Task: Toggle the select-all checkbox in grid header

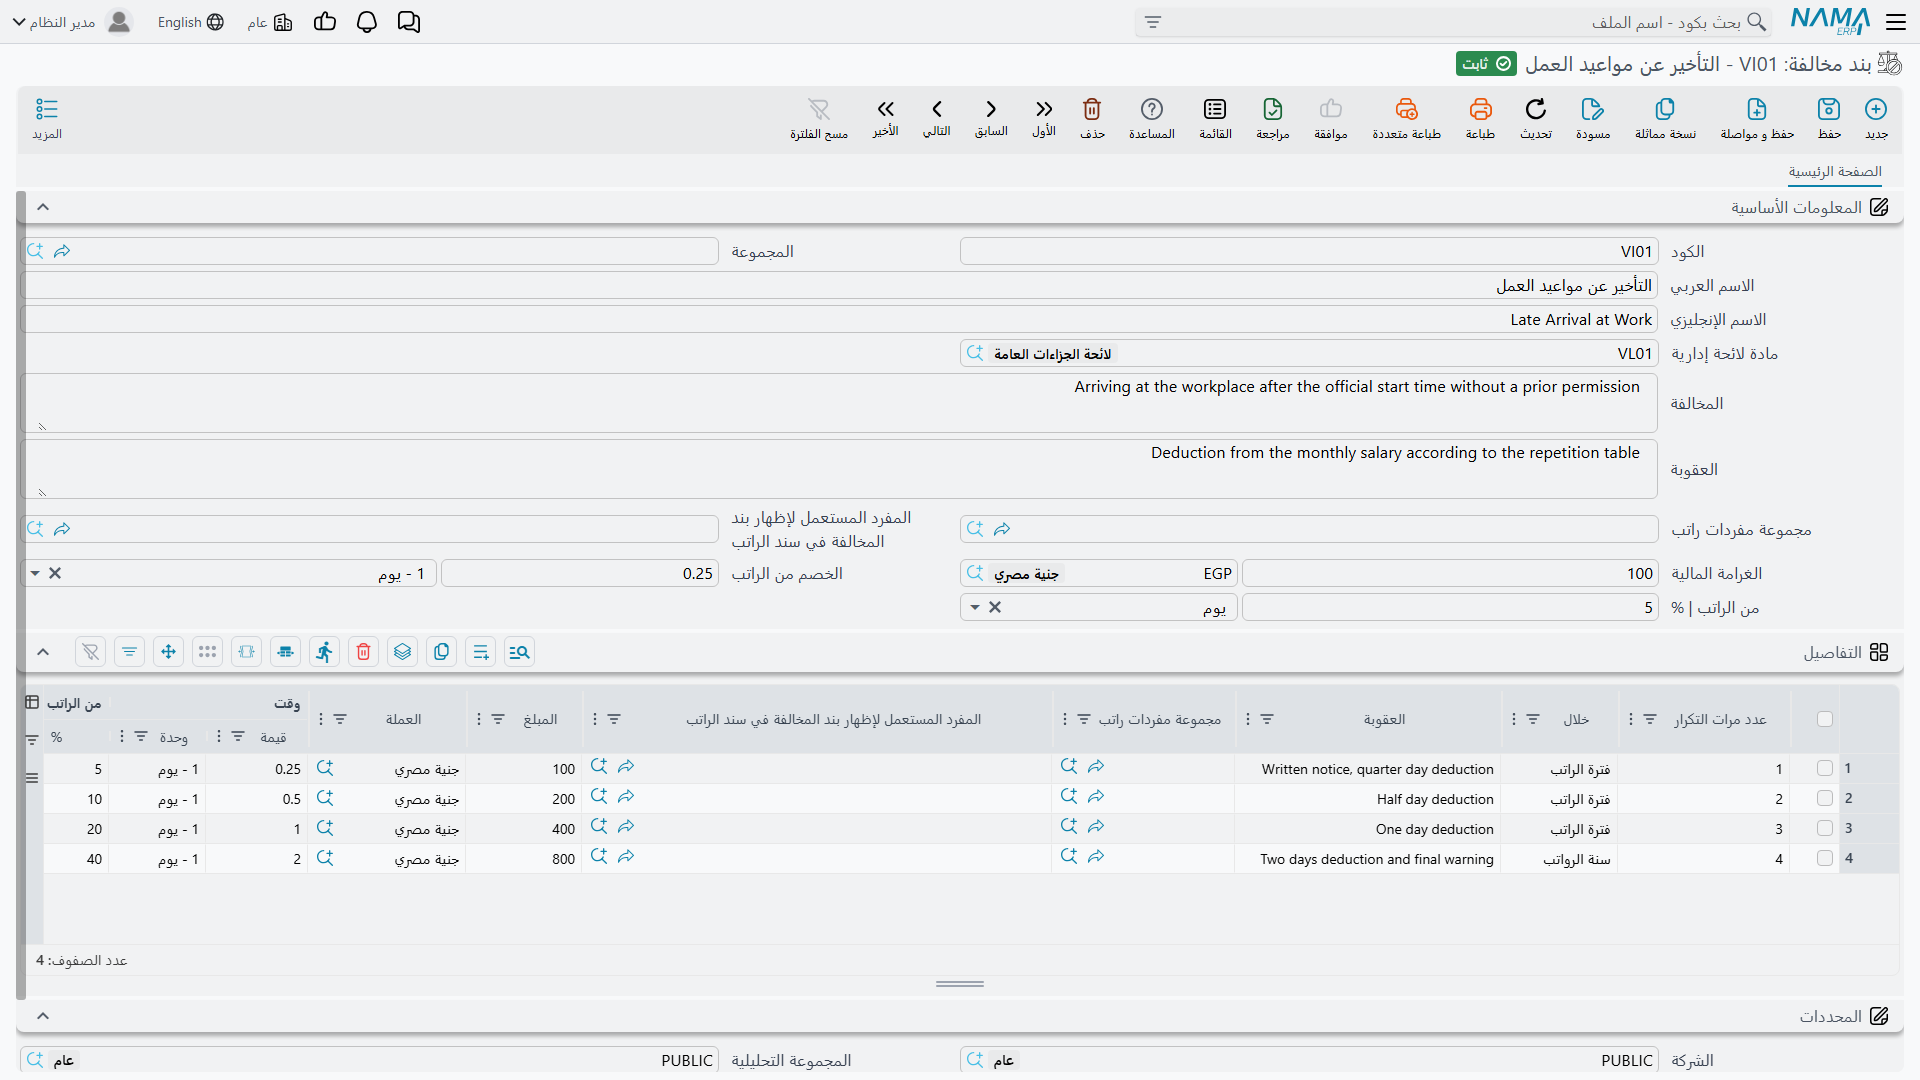Action: pos(1825,719)
